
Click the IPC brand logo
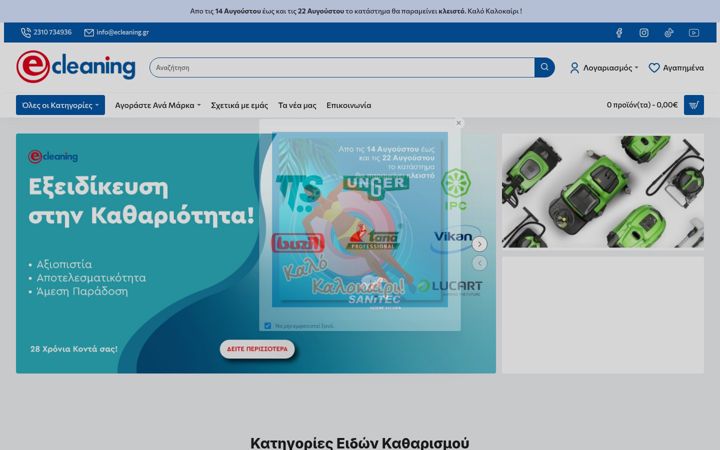456,190
